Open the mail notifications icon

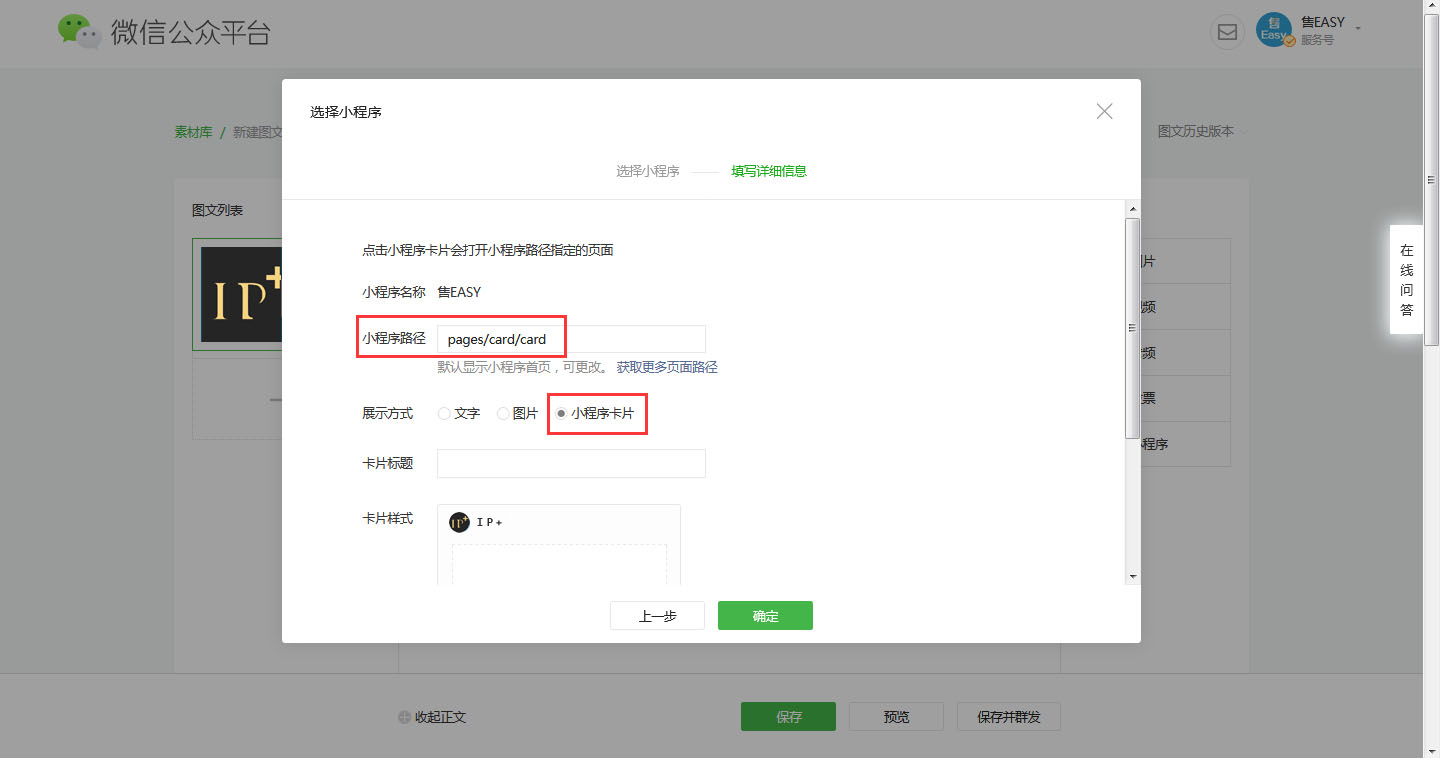point(1227,32)
